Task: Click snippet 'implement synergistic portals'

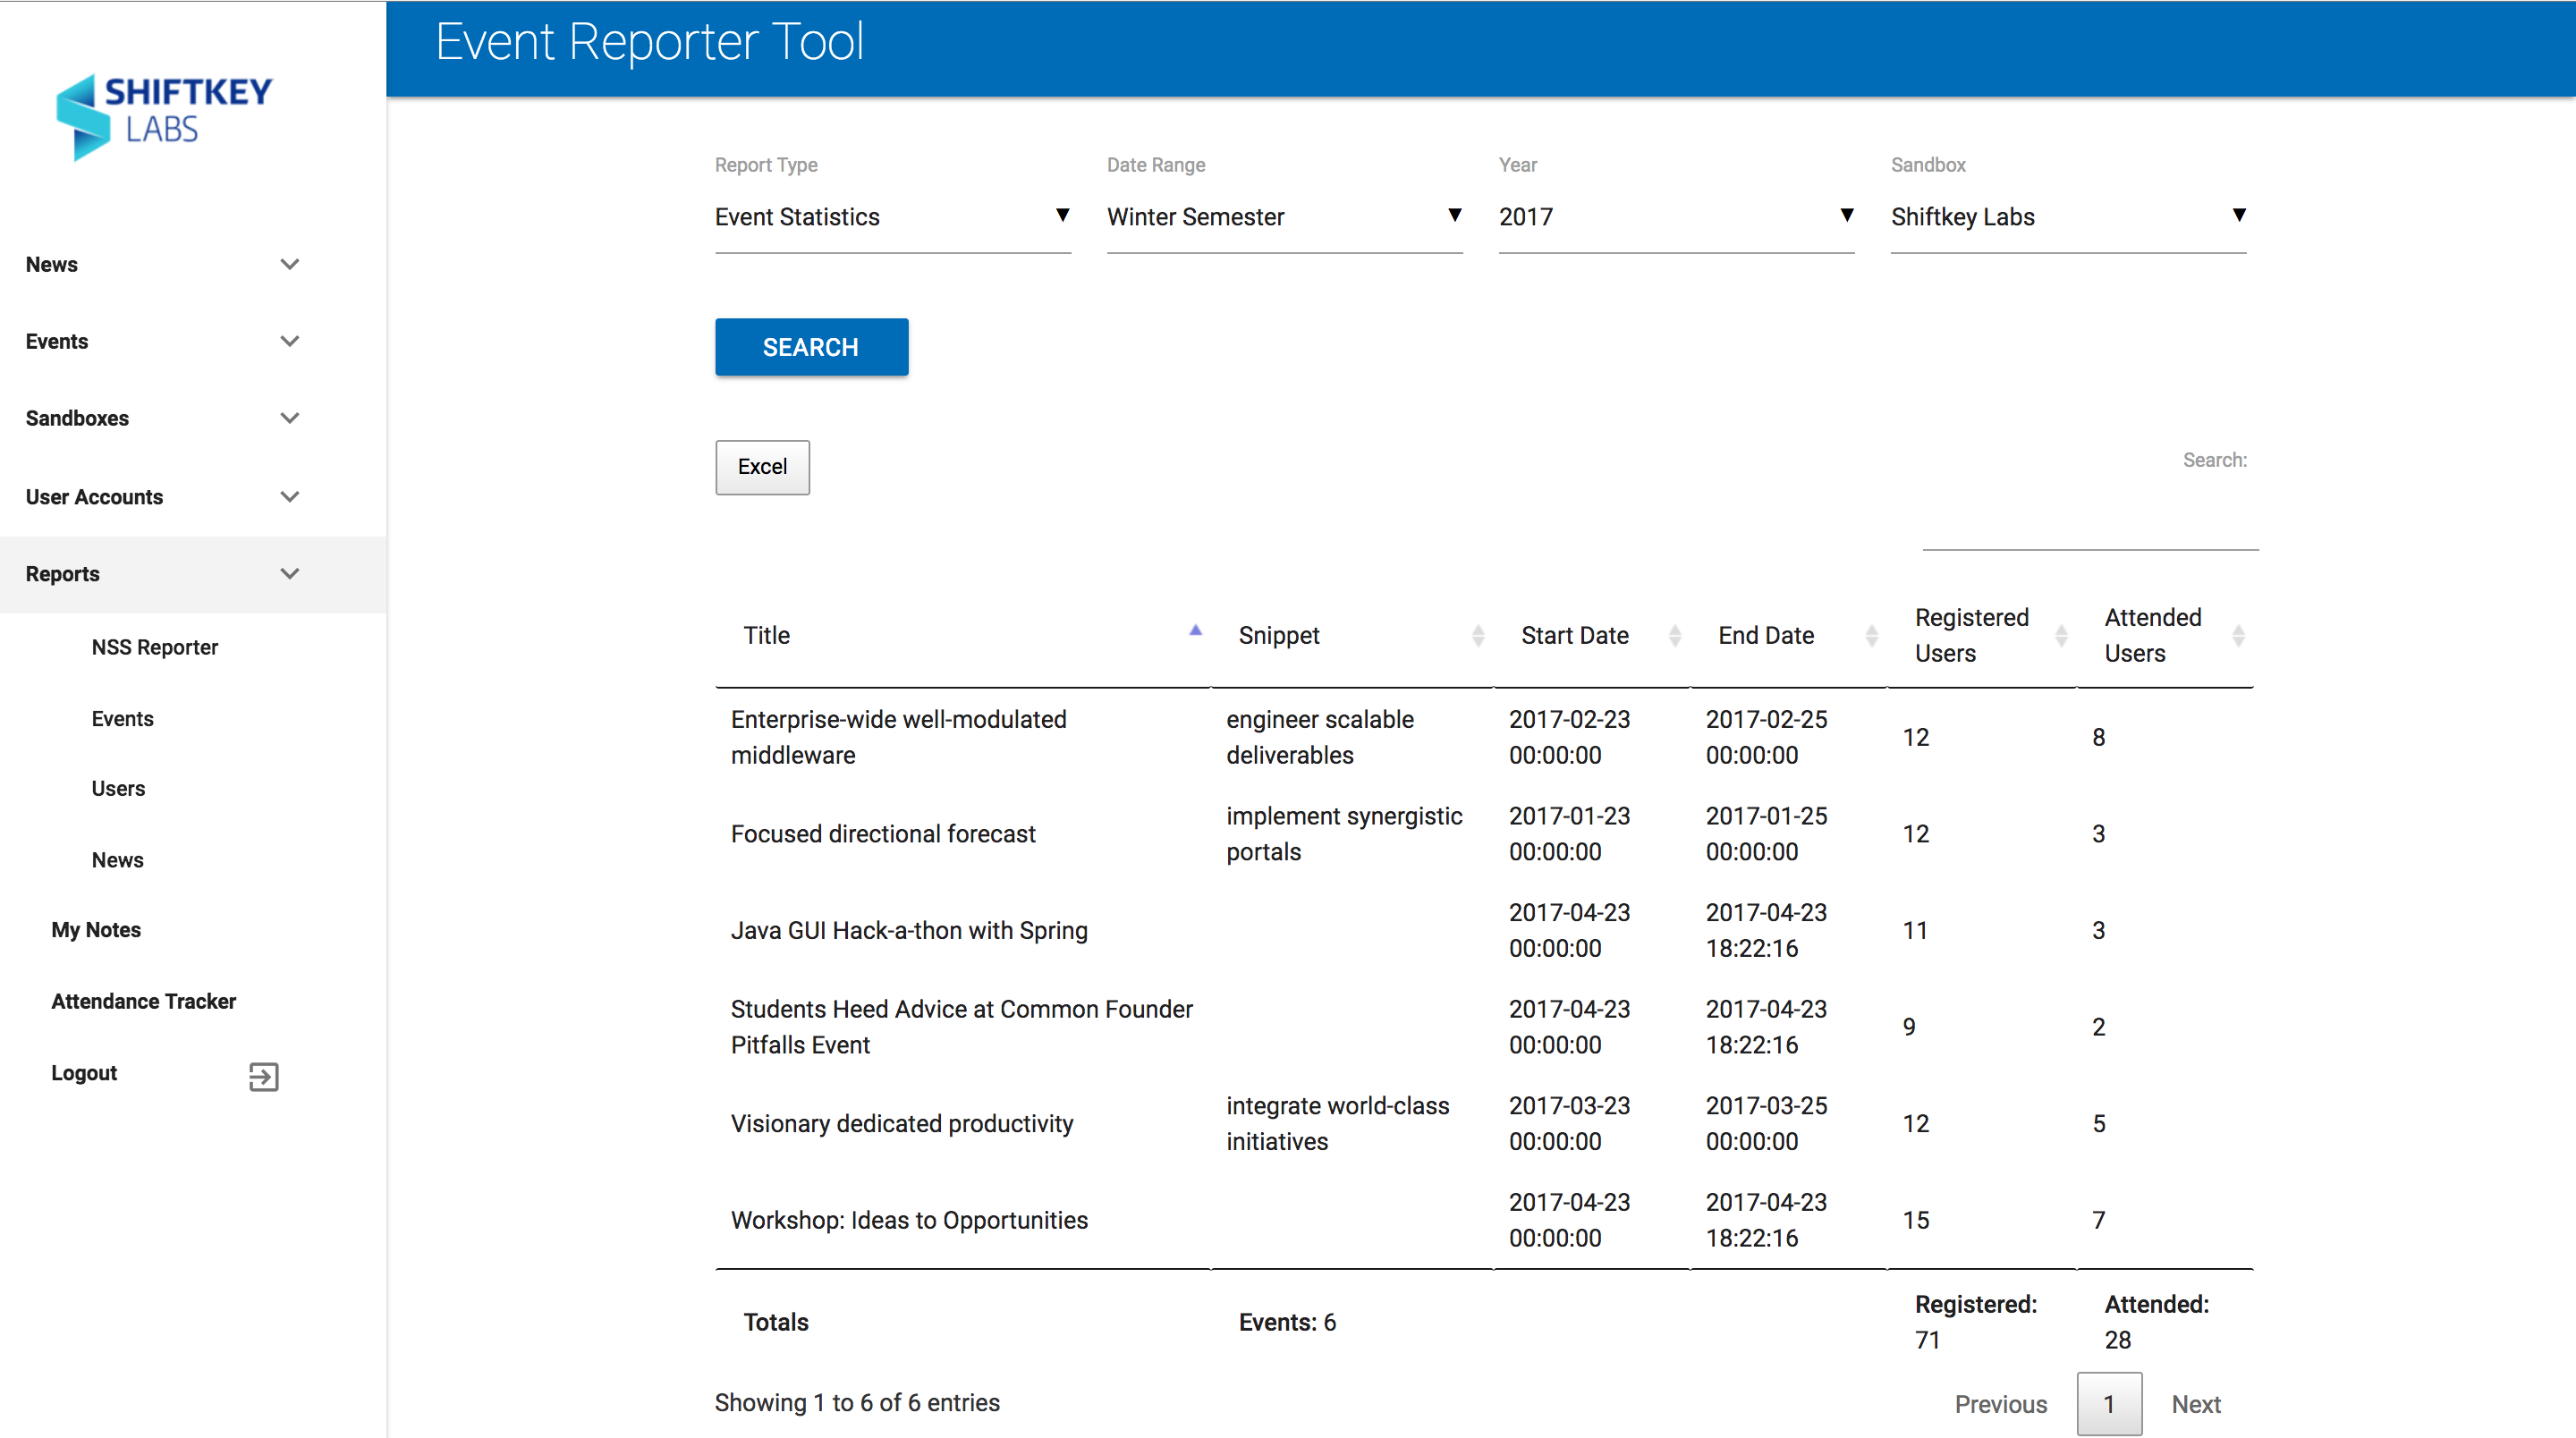Action: pos(1344,834)
